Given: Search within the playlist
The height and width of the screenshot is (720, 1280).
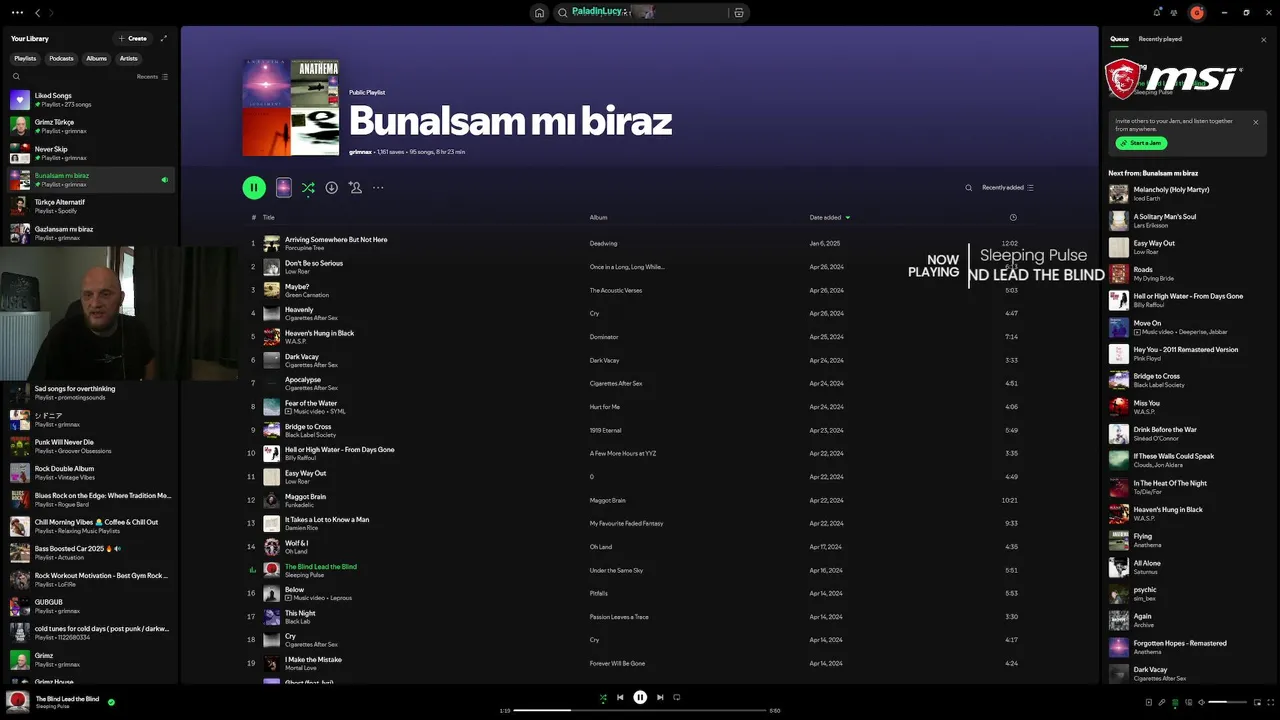Looking at the screenshot, I should [968, 187].
